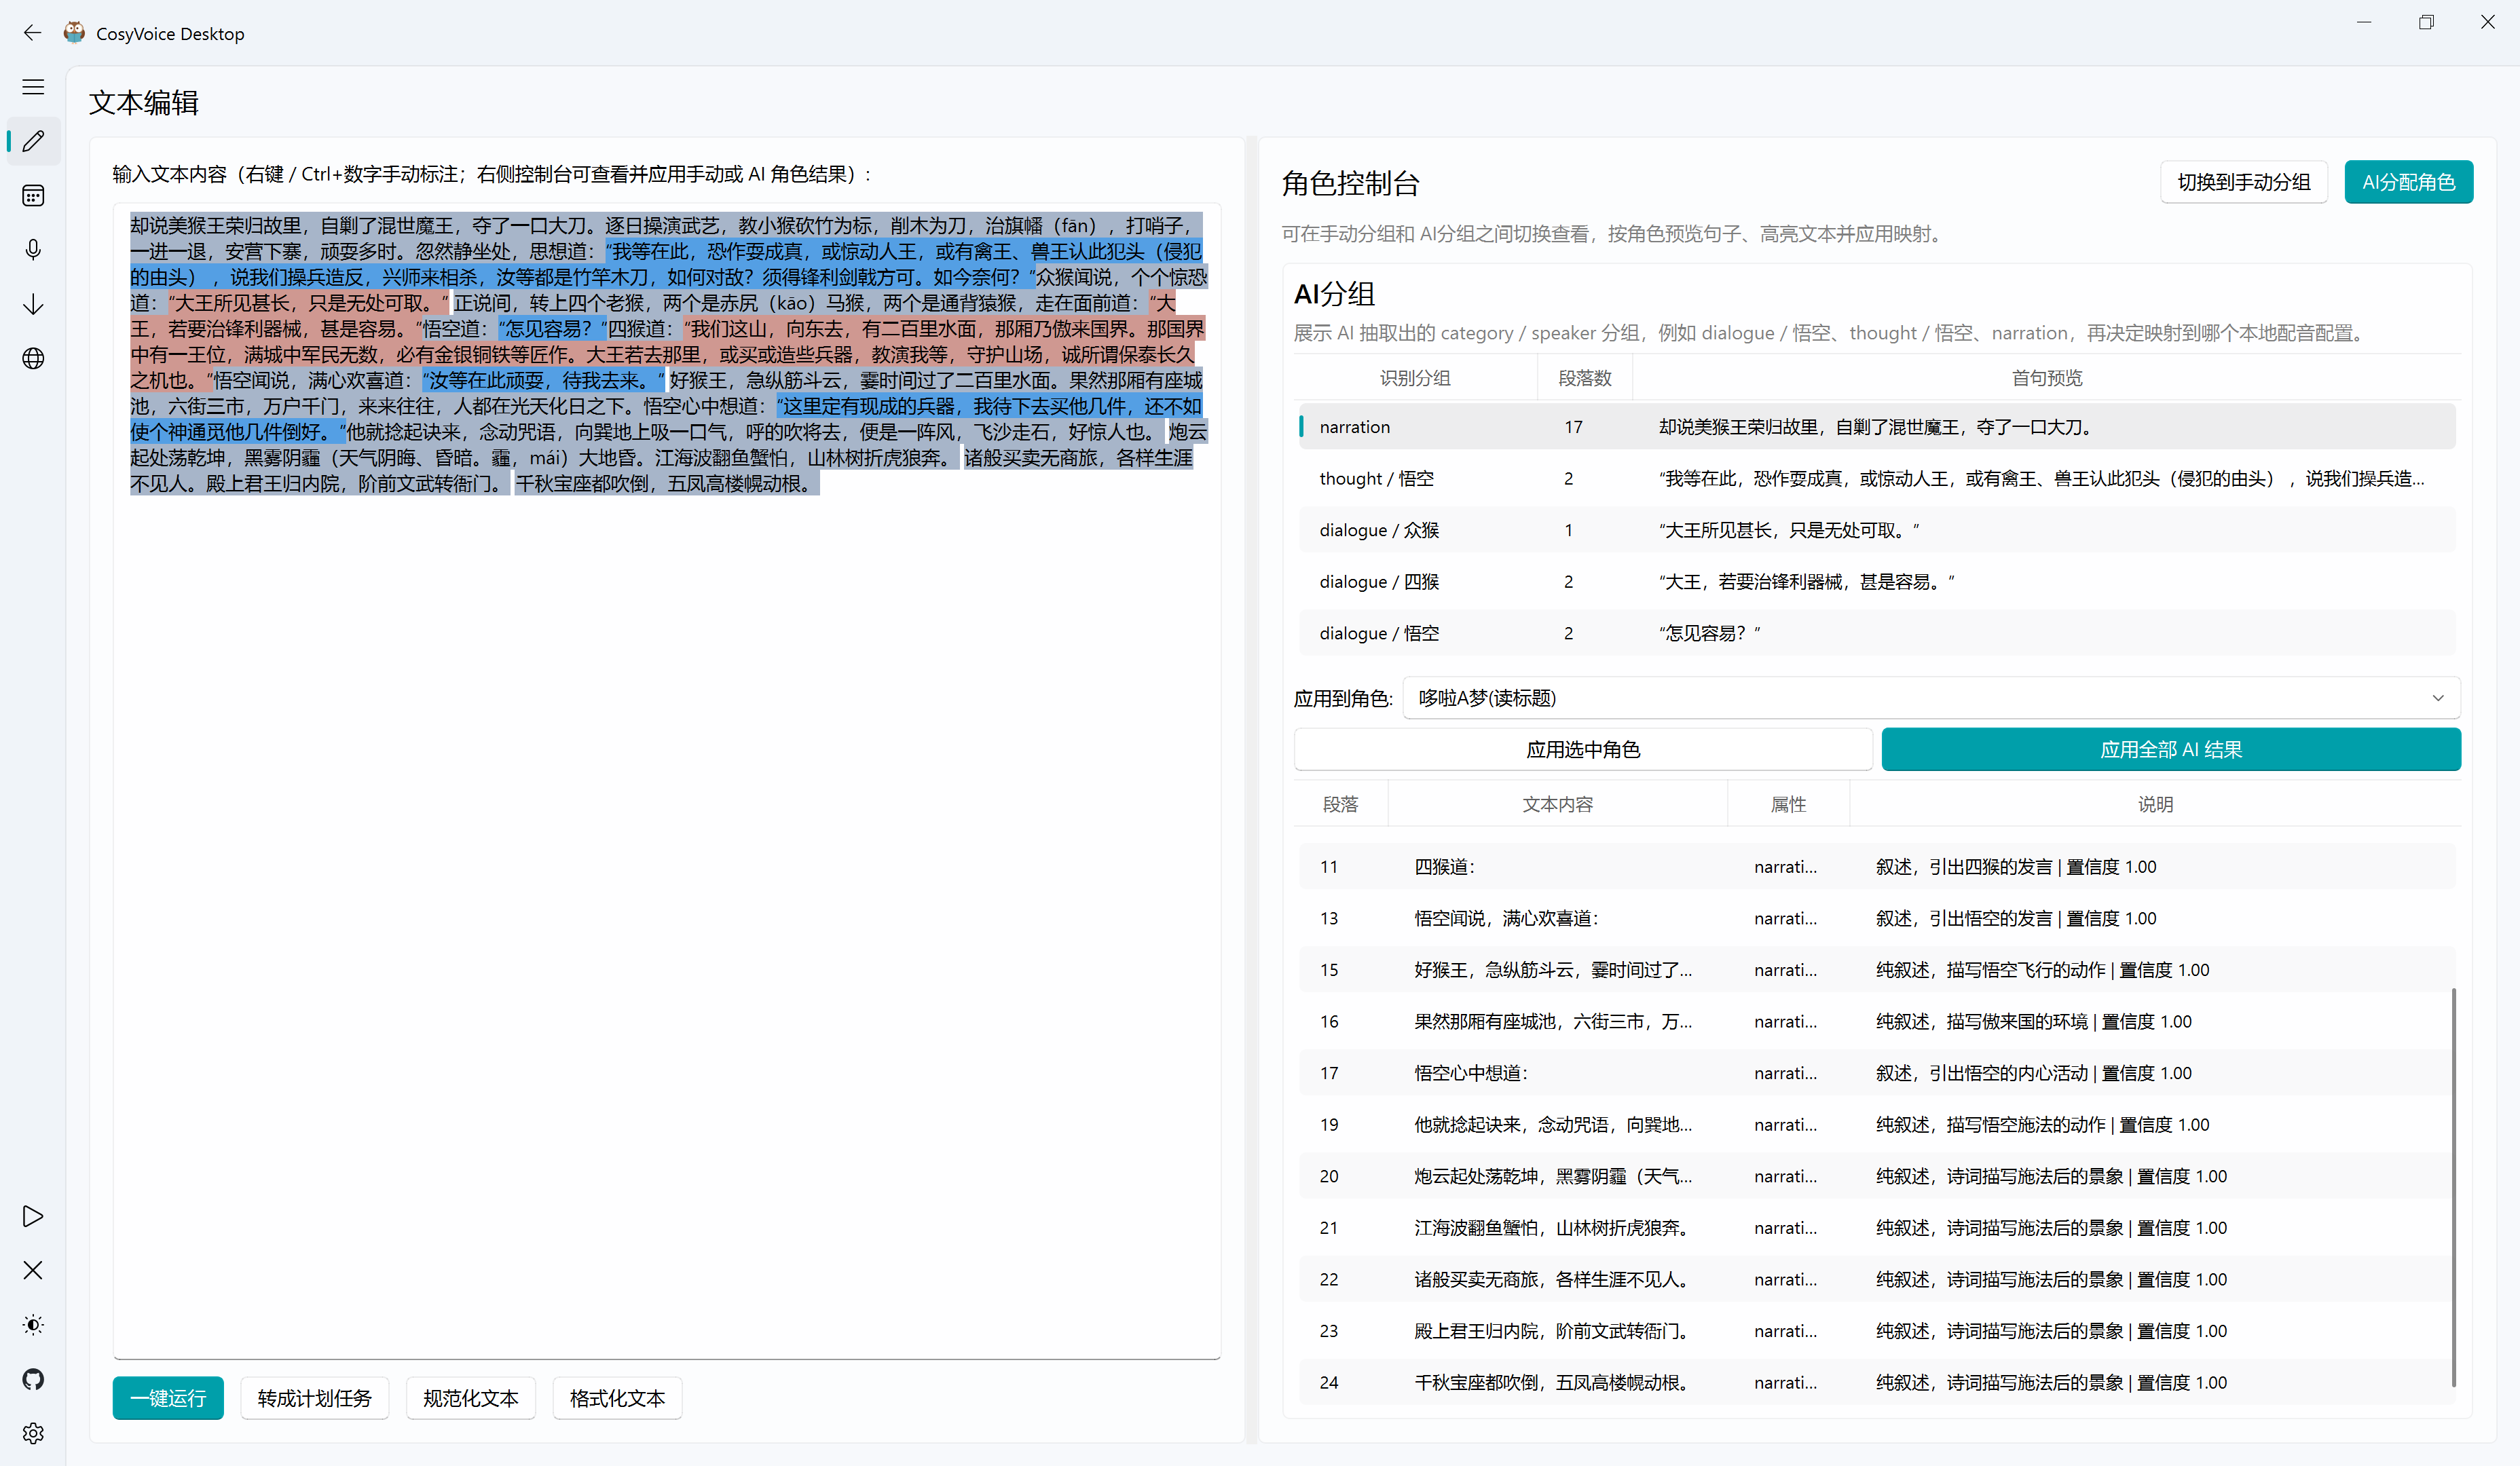Click the X stop icon in sidebar
Image resolution: width=2520 pixels, height=1466 pixels.
[x=33, y=1270]
